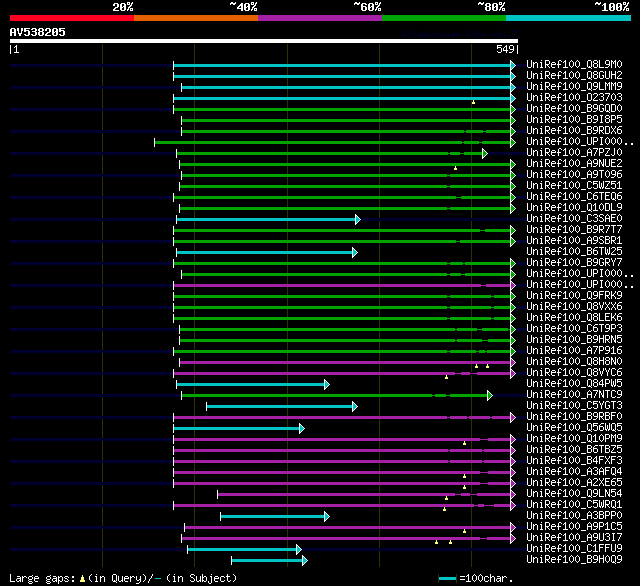The width and height of the screenshot is (640, 586).
Task: Click the cyan alignment bar for Q8L9M0
Action: 344,65
